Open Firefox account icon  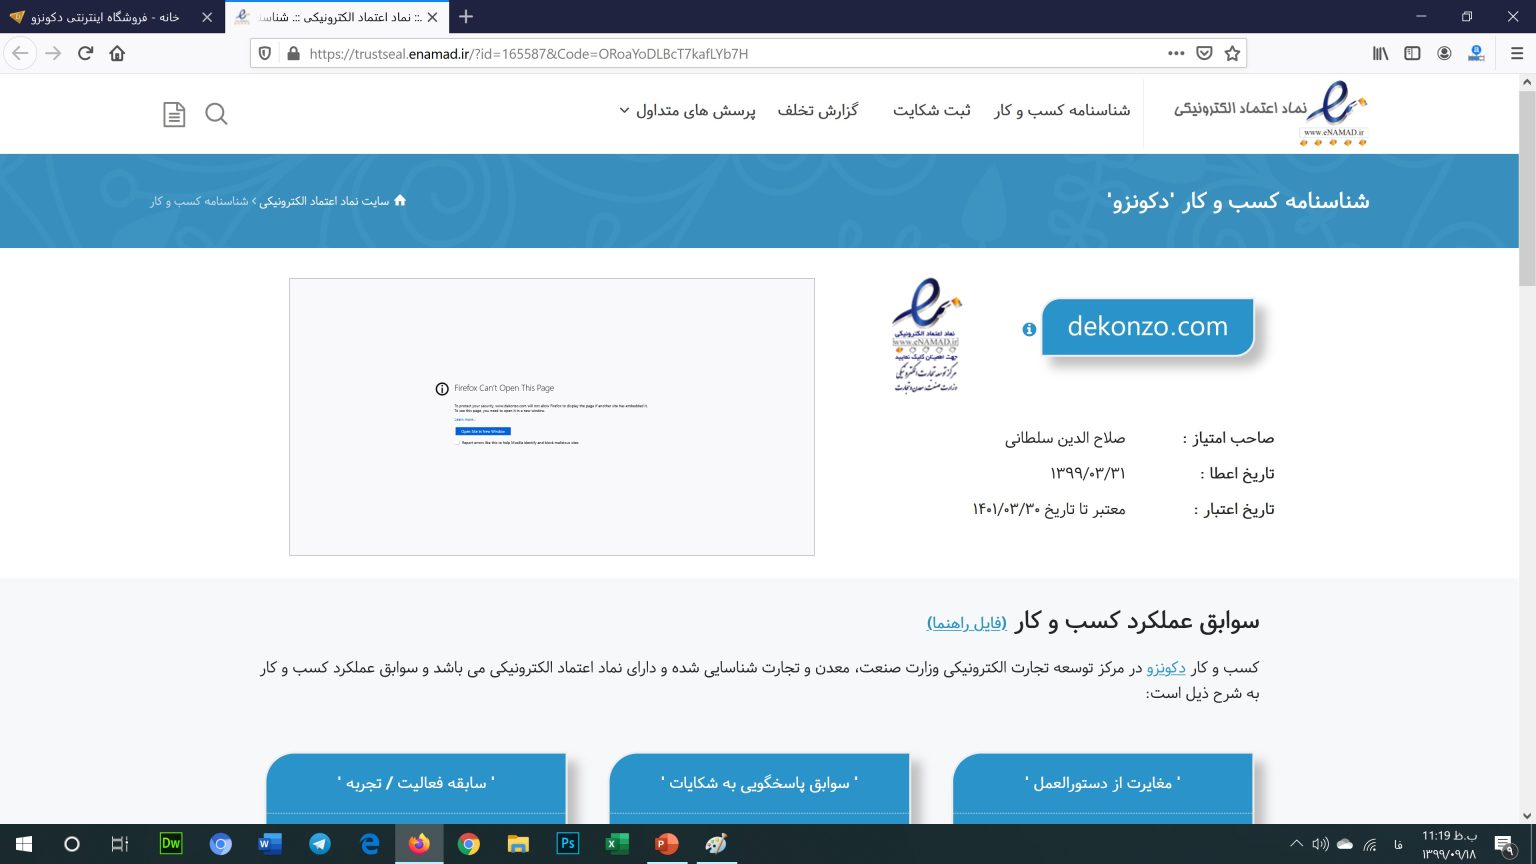click(1444, 54)
